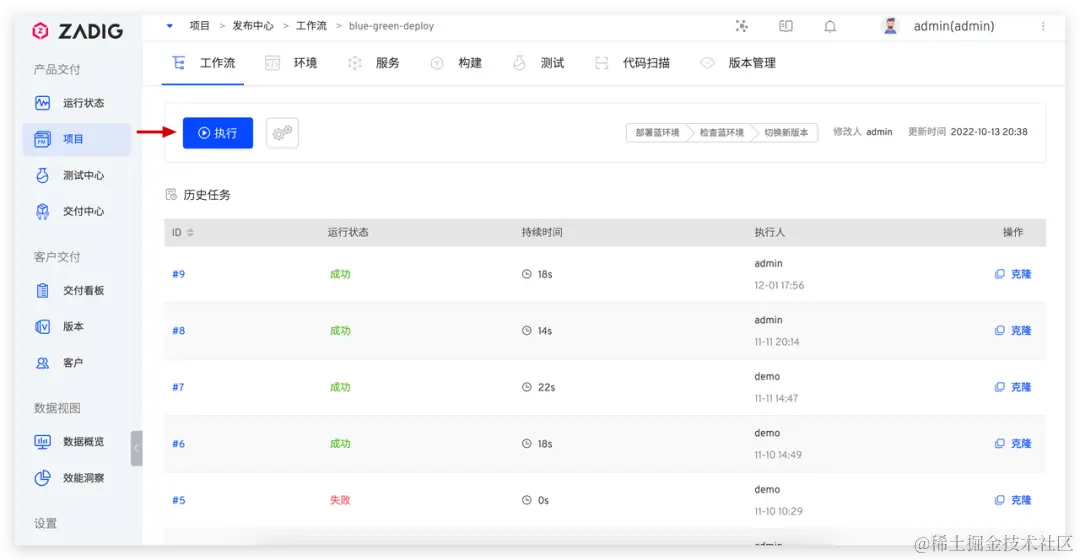
Task: Expand the breadcrumb dropdown arrow
Action: [x=169, y=26]
